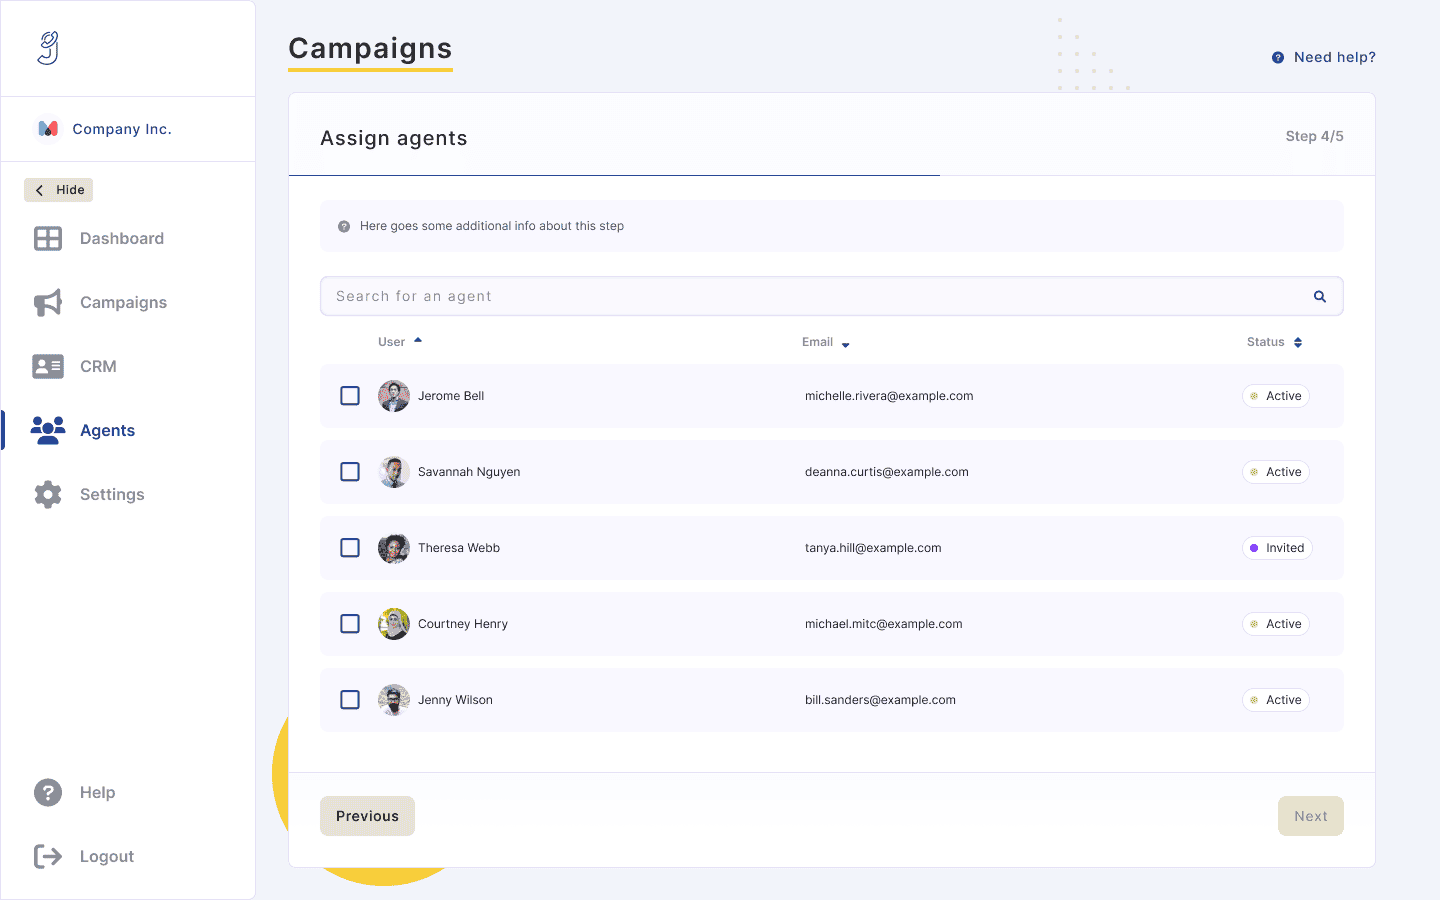Sort by Email using its sort arrows
Screen dimensions: 1440x900
(845, 342)
